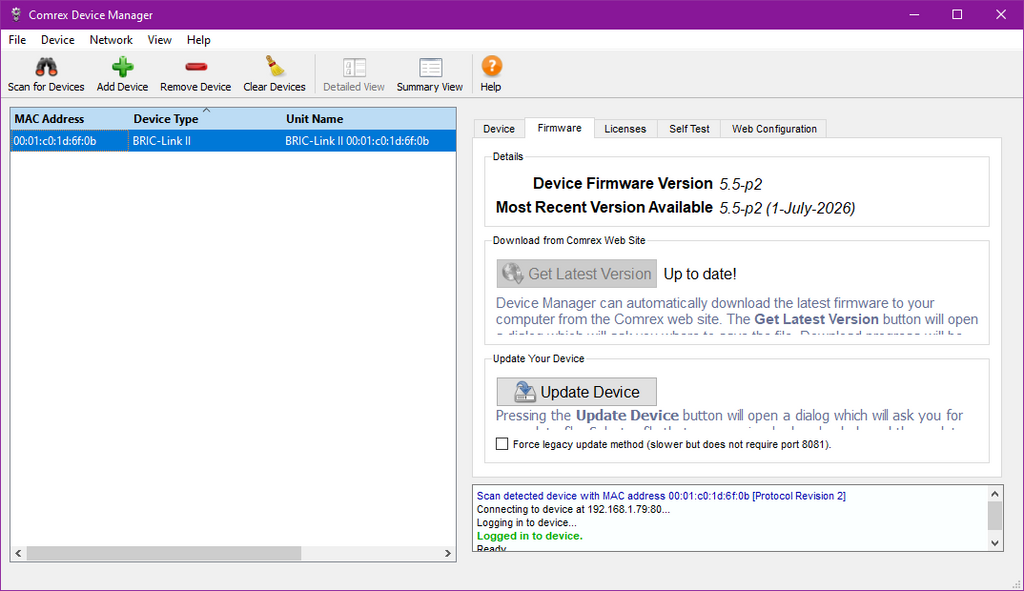Click device list horizontal scrollbar right arrow
1024x591 pixels.
(x=448, y=553)
